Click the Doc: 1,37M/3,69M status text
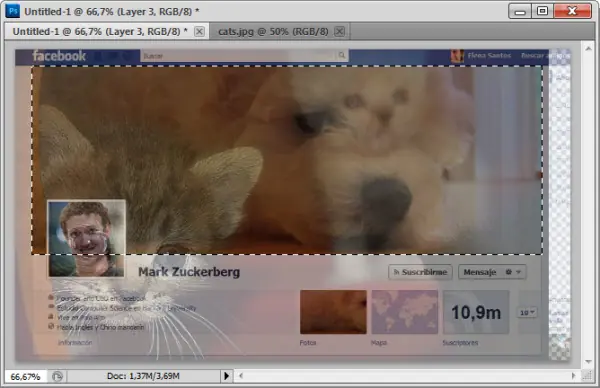Screen dimensions: 600x388 (x=143, y=376)
